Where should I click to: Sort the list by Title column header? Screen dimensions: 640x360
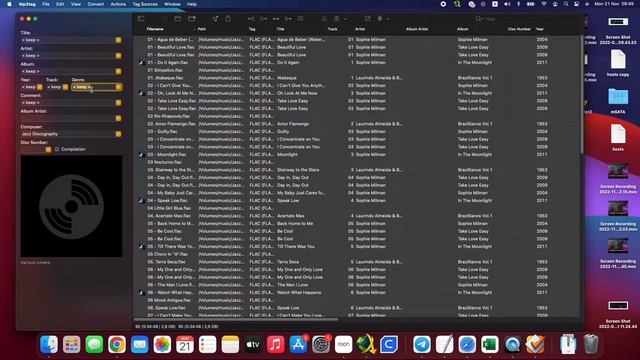coord(280,29)
